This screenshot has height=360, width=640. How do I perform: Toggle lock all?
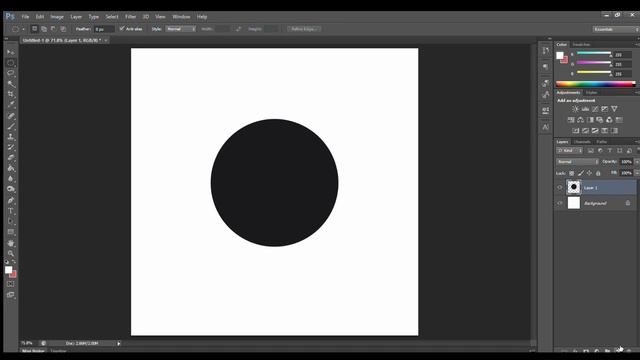[598, 173]
